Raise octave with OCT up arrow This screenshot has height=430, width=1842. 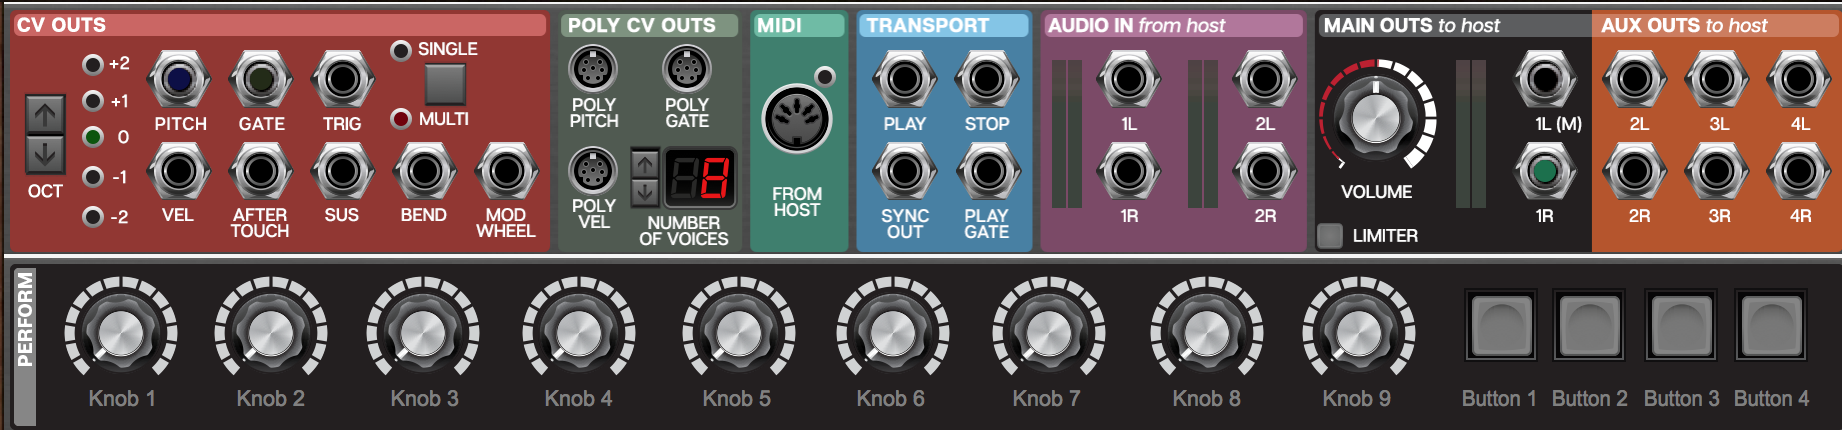(45, 115)
